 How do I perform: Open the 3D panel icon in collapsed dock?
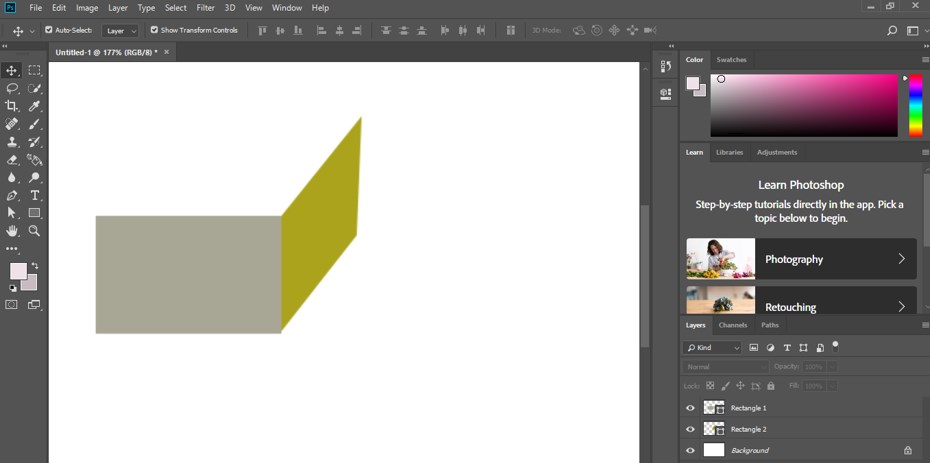pyautogui.click(x=665, y=93)
